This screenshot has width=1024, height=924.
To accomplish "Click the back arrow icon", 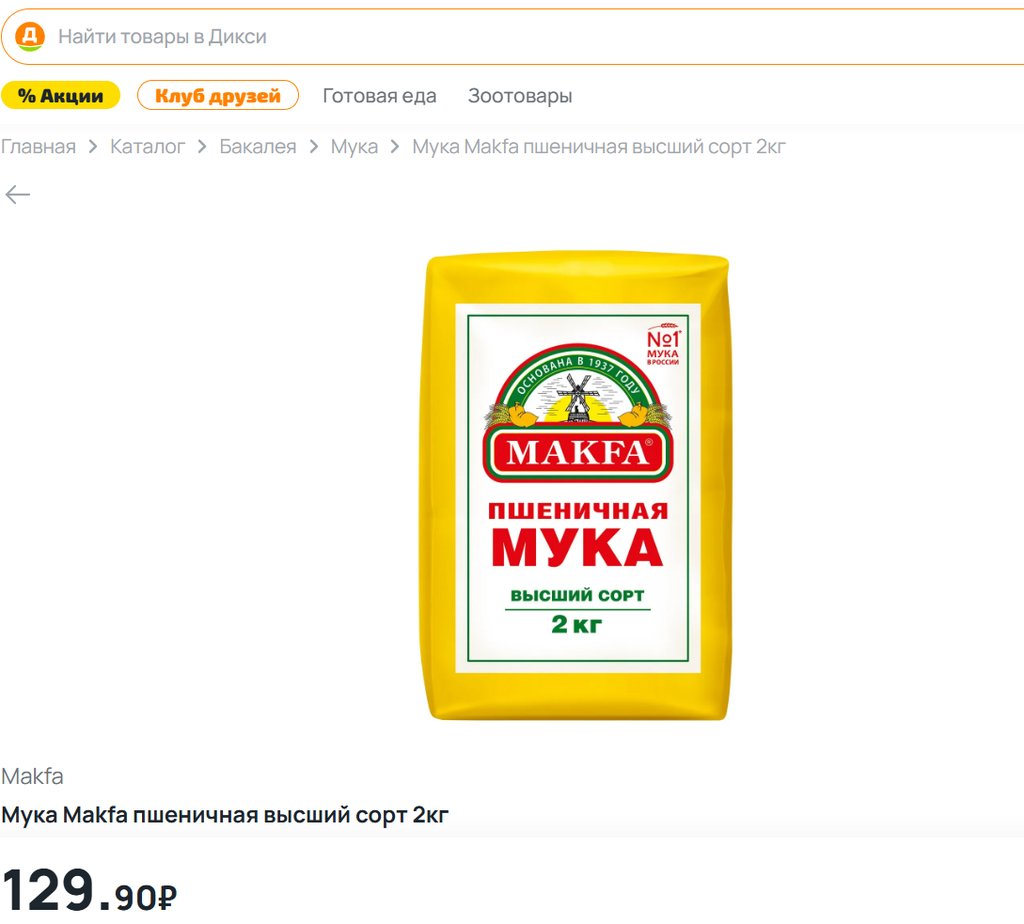I will 18,194.
